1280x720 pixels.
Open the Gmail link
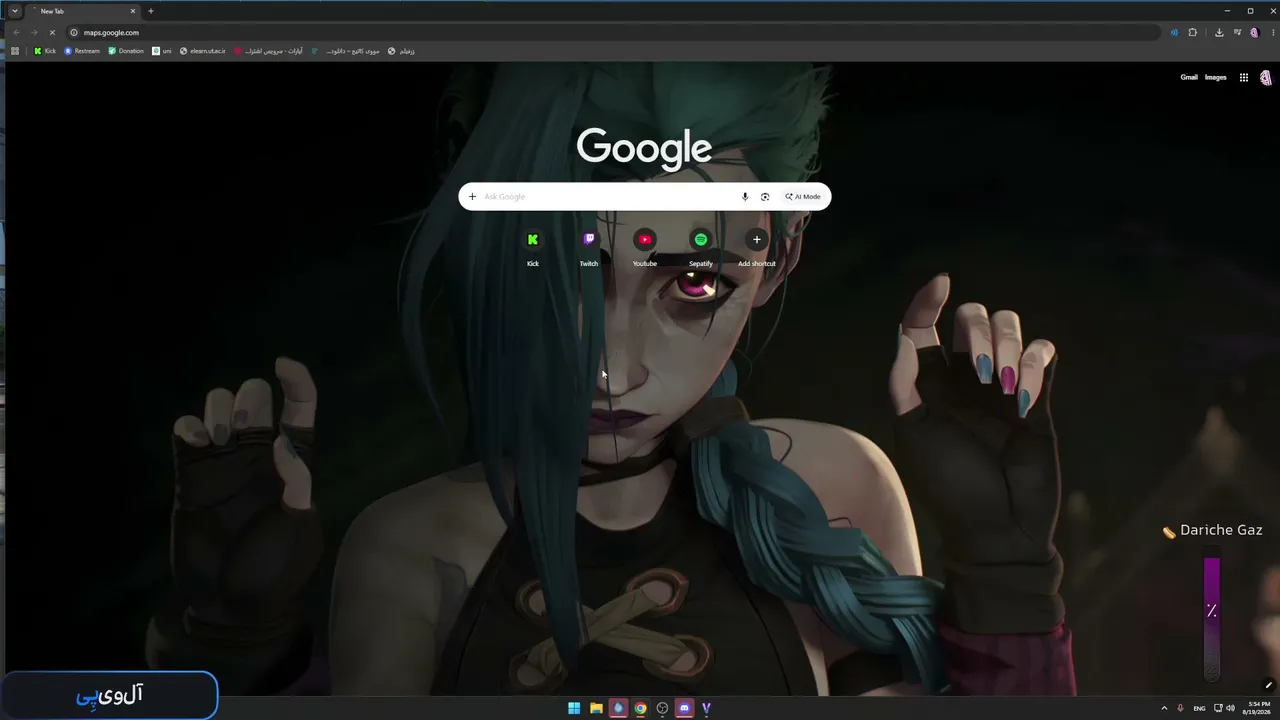click(1189, 77)
